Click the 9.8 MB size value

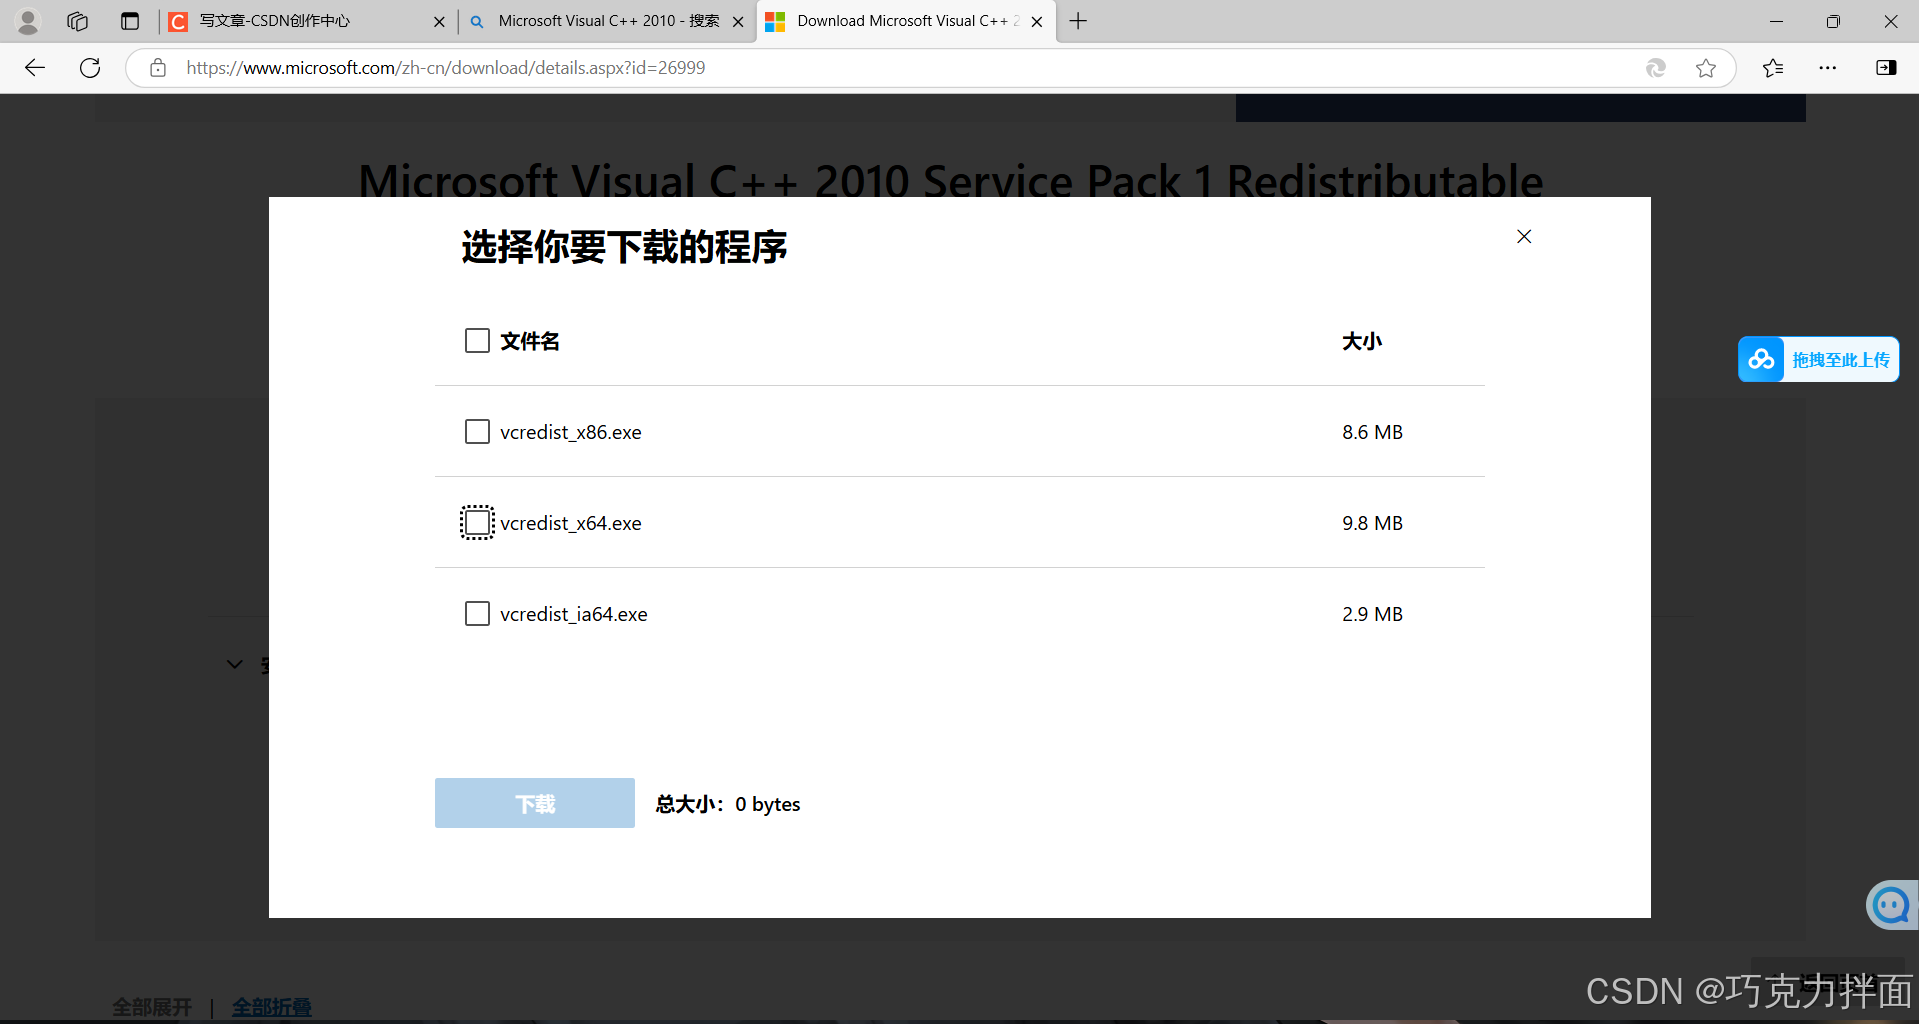click(x=1372, y=523)
